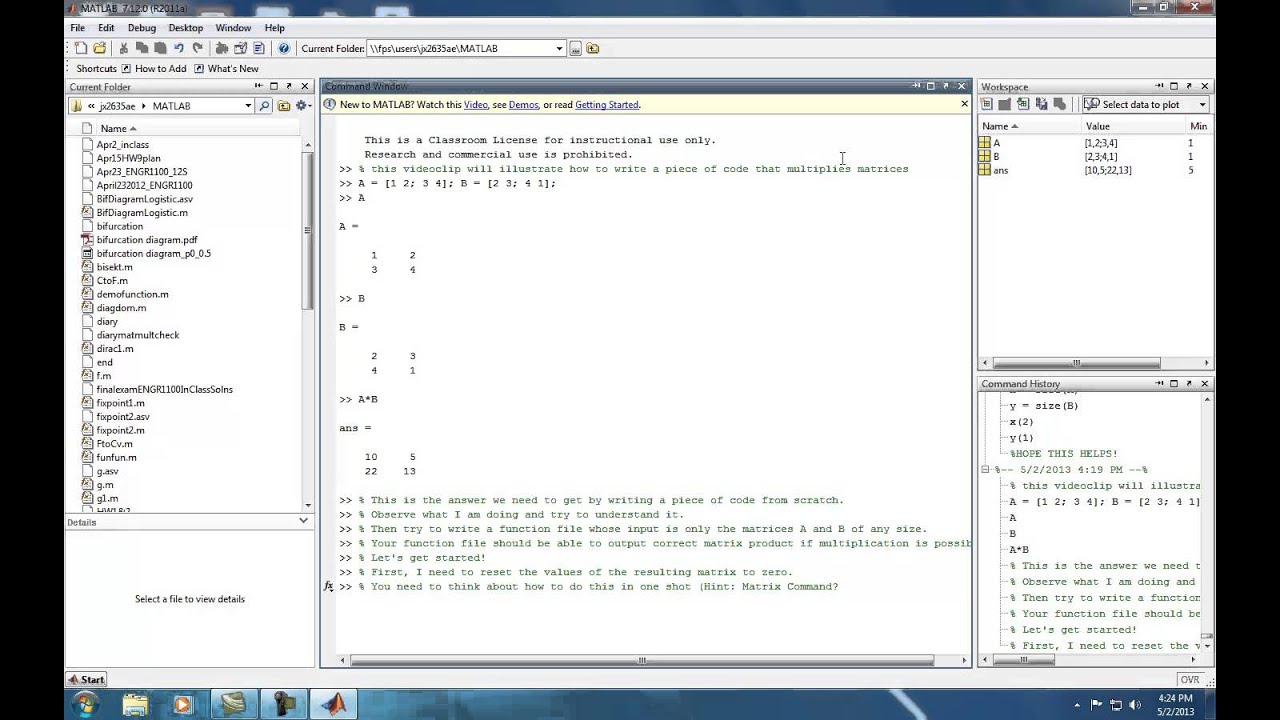The image size is (1280, 720).
Task: Click y = size(B) in Command History
Action: tap(1043, 406)
